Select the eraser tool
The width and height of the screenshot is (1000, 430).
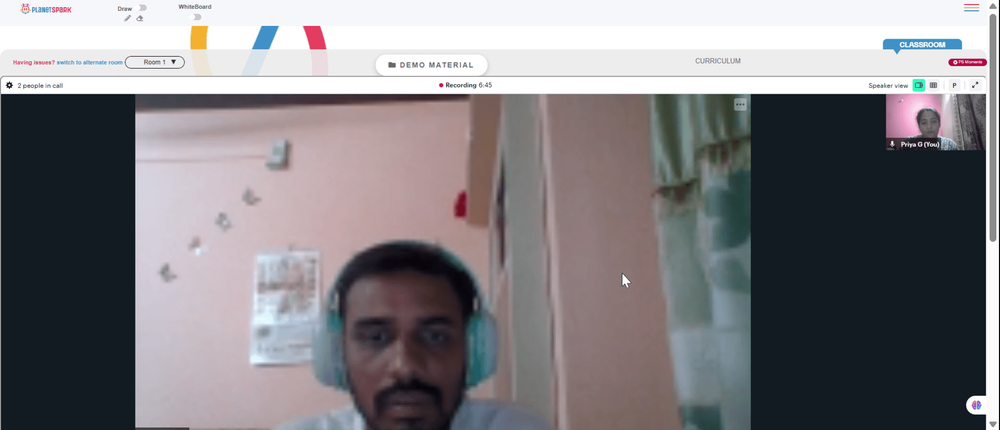pyautogui.click(x=140, y=19)
